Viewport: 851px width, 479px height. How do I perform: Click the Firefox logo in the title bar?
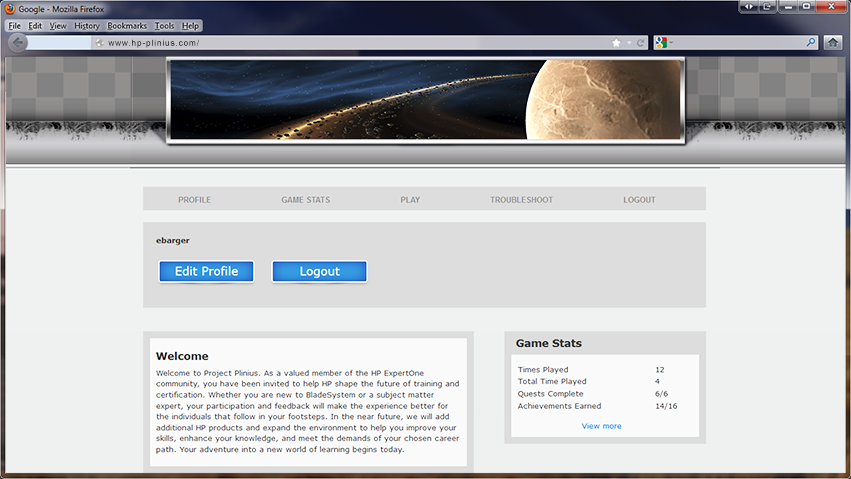[x=10, y=9]
